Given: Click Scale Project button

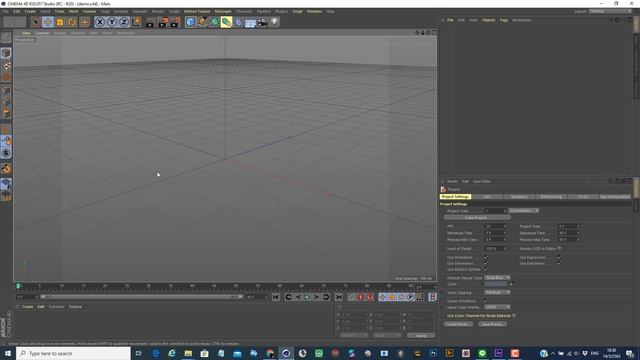Looking at the screenshot, I should [476, 218].
